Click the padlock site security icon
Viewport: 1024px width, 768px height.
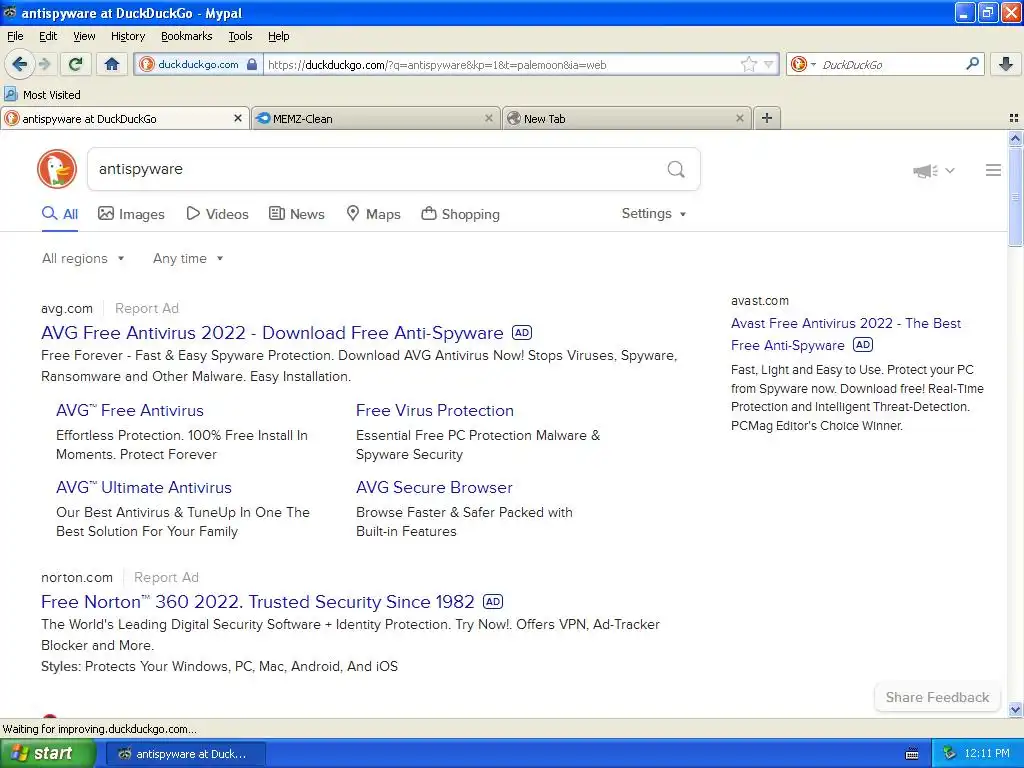252,64
